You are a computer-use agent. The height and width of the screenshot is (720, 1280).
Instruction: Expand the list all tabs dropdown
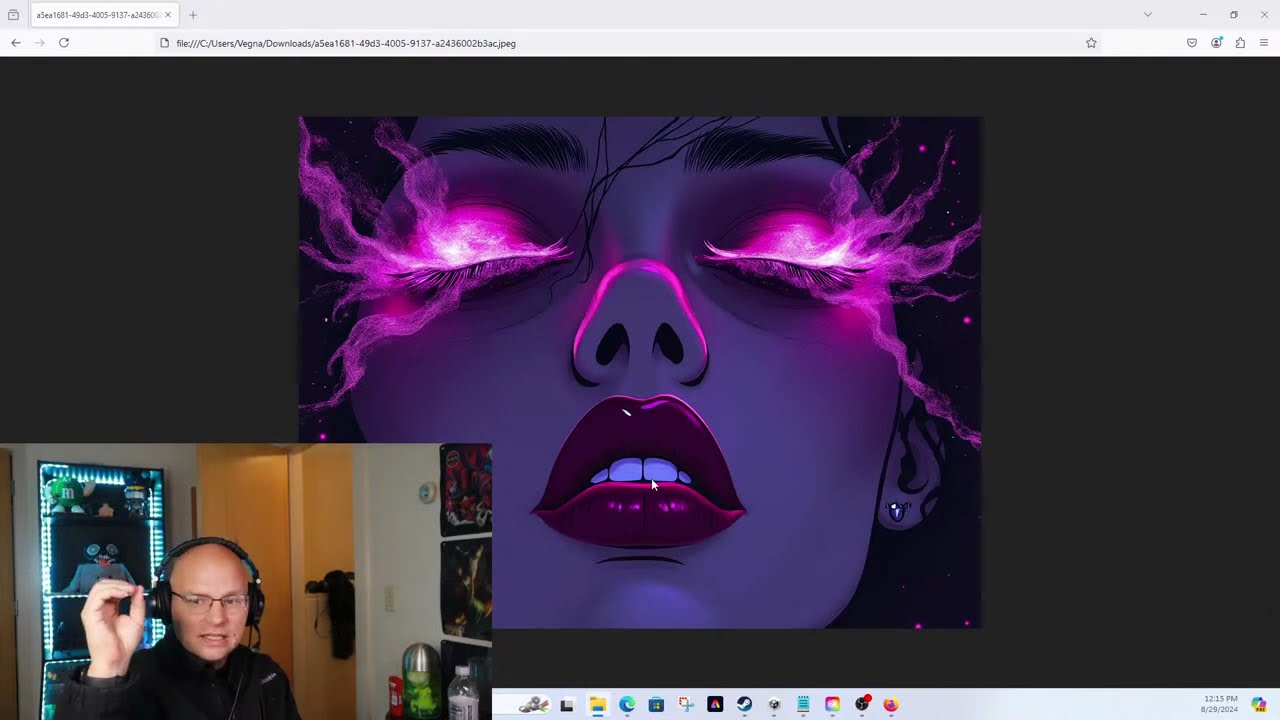1148,15
